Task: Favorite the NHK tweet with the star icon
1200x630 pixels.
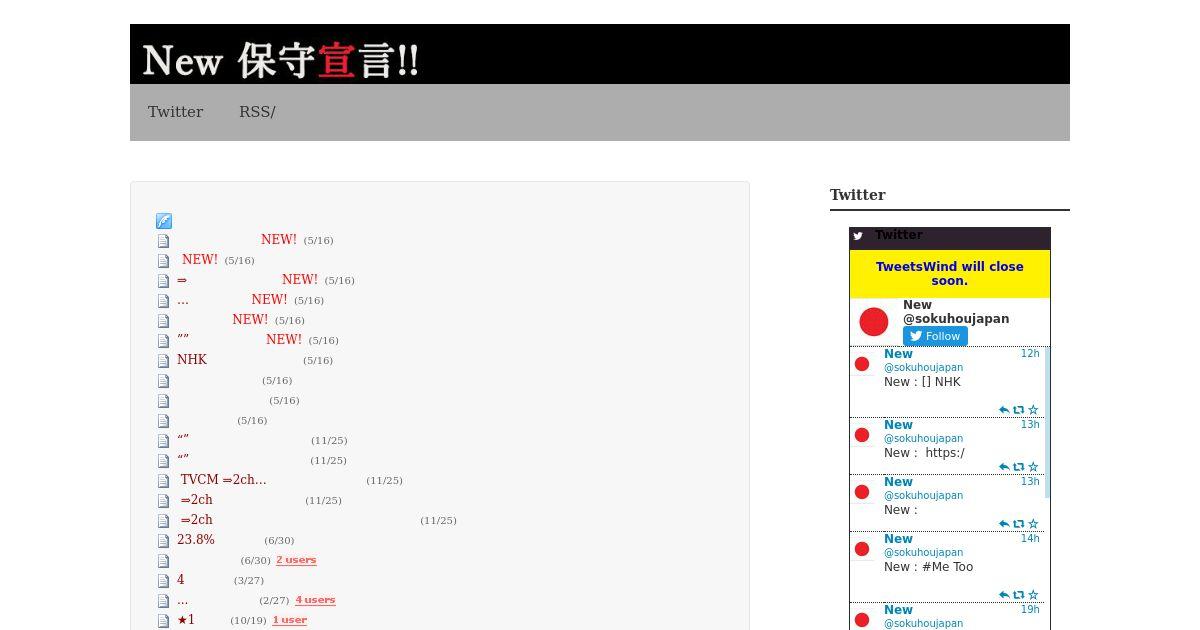Action: pyautogui.click(x=1033, y=410)
